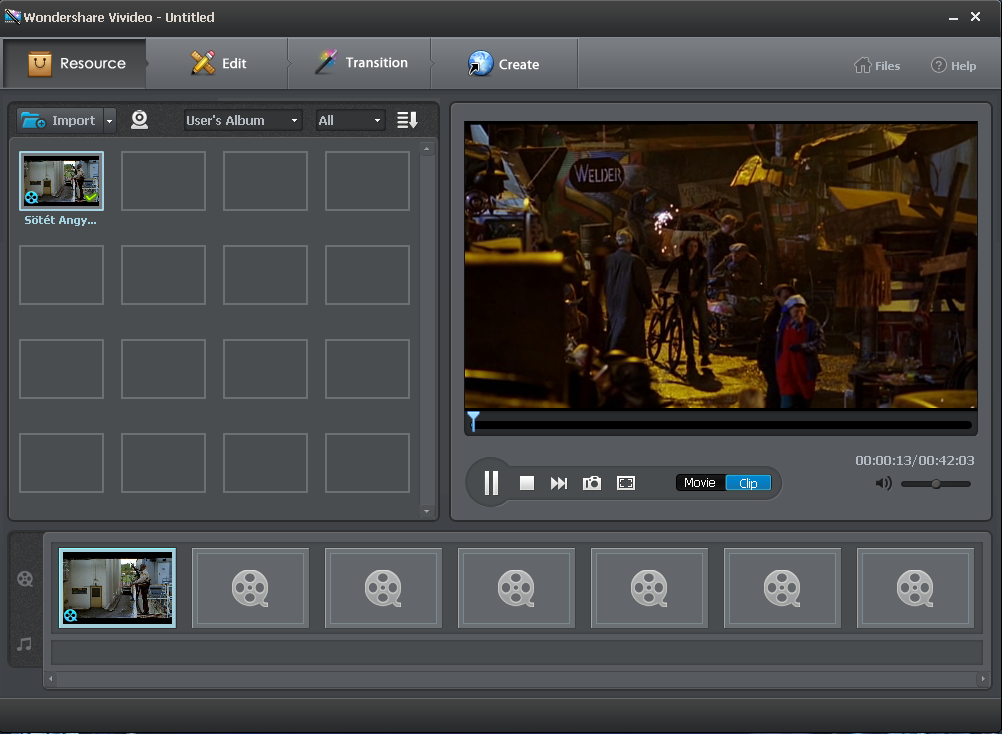Expand the Import dropdown arrow
1002x734 pixels.
[109, 120]
